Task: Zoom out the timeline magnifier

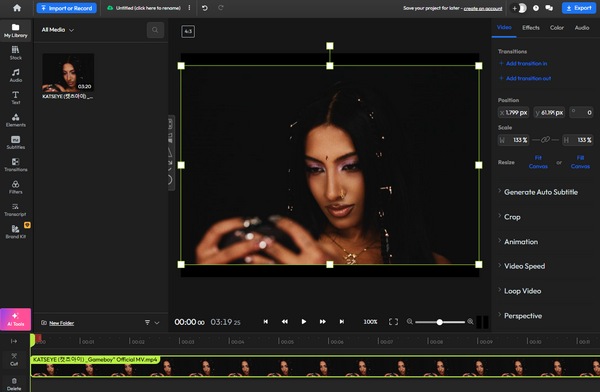Action: click(x=409, y=322)
